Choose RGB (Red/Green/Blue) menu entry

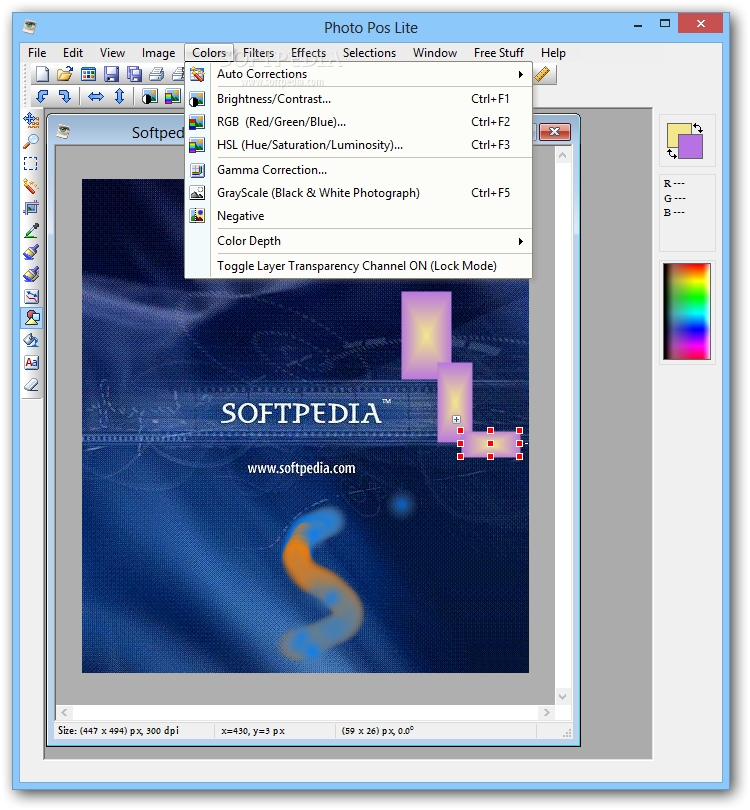[358, 122]
